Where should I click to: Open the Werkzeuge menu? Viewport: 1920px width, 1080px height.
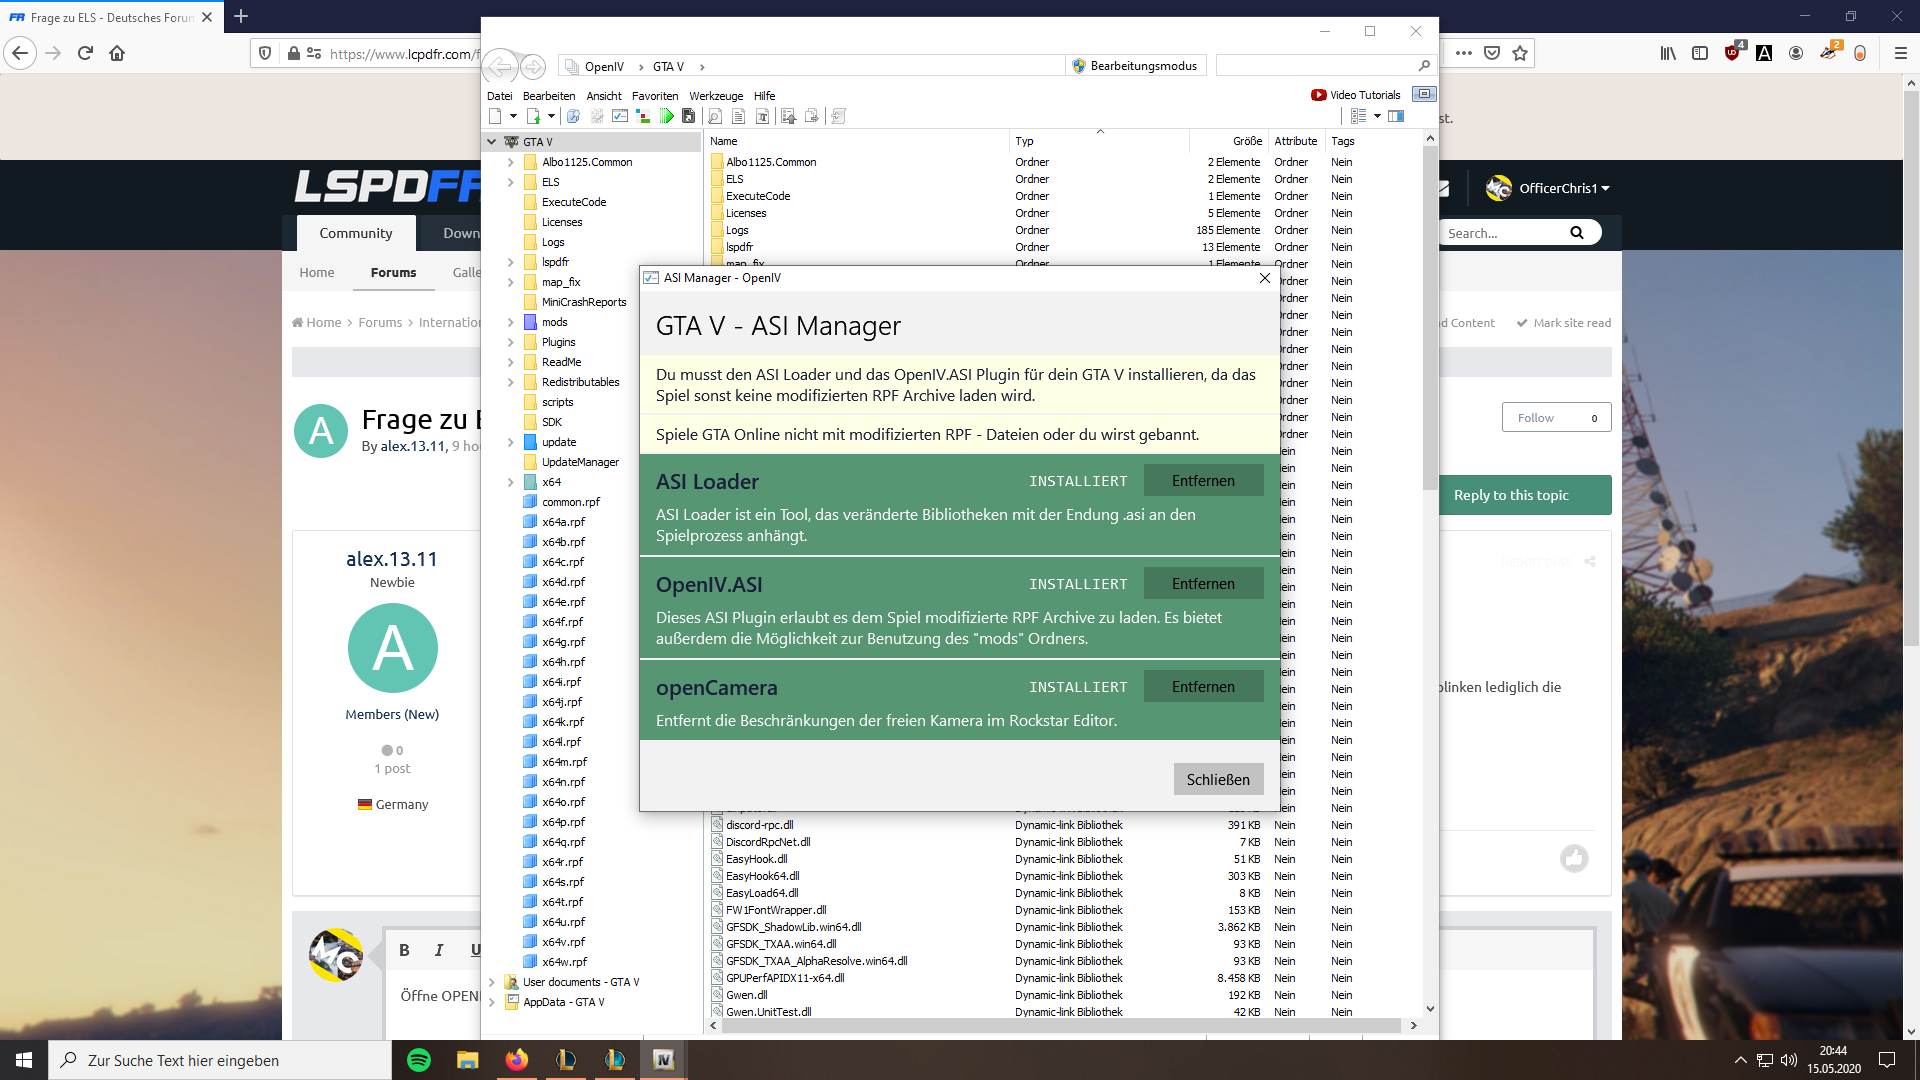pos(715,96)
